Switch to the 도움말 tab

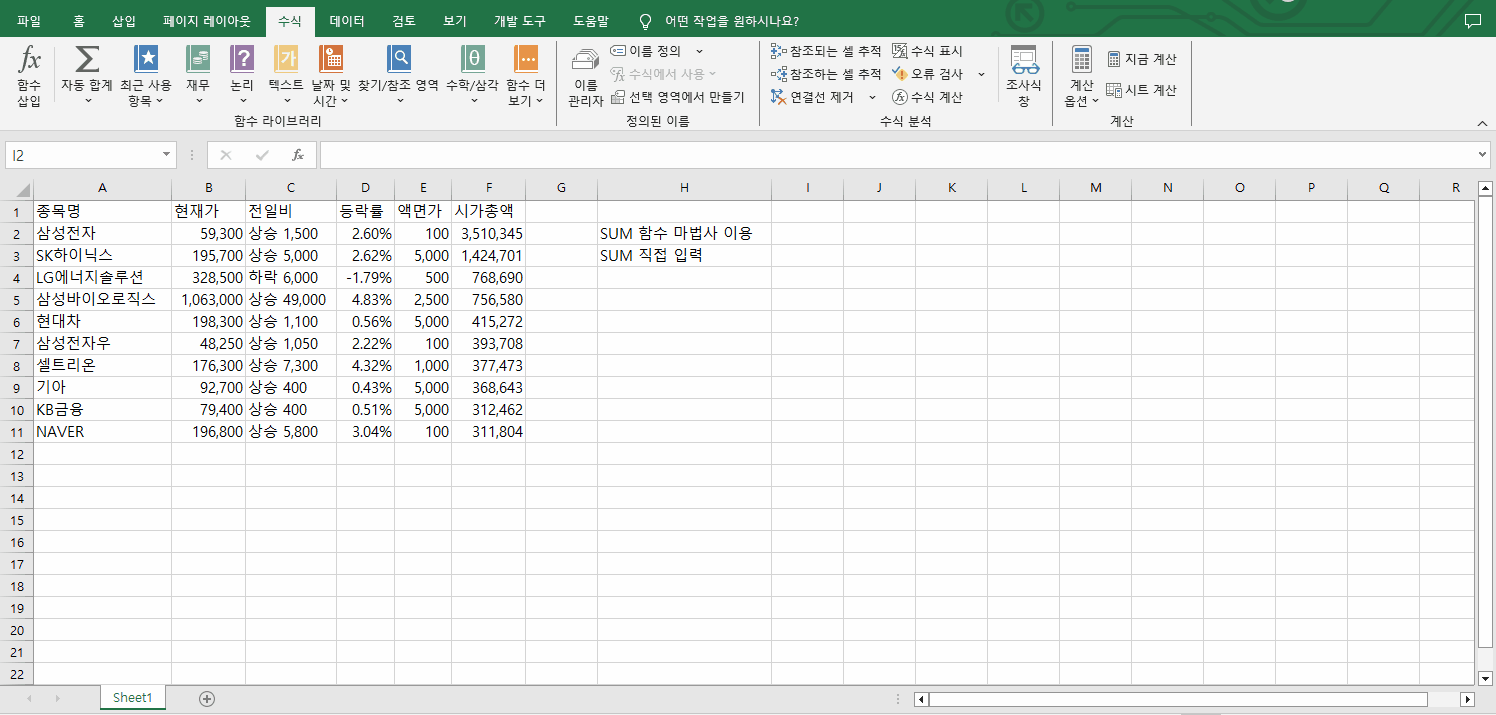point(591,21)
